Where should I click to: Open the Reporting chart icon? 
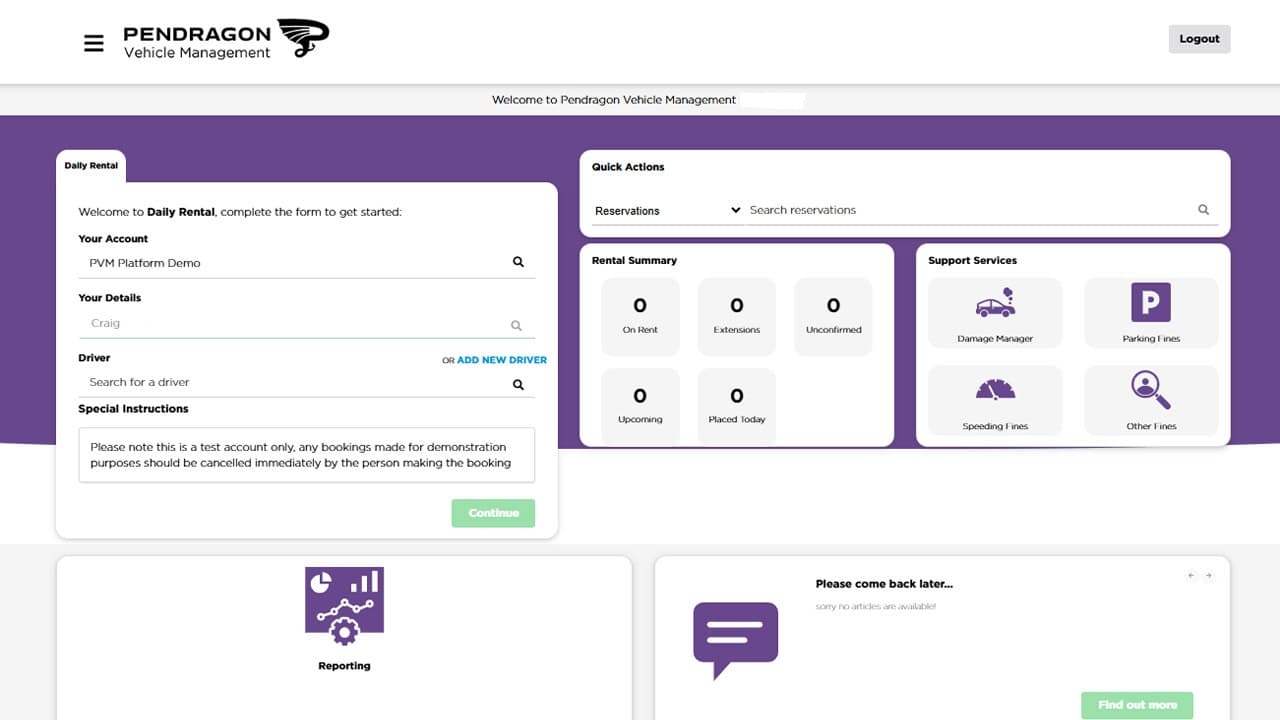(344, 601)
